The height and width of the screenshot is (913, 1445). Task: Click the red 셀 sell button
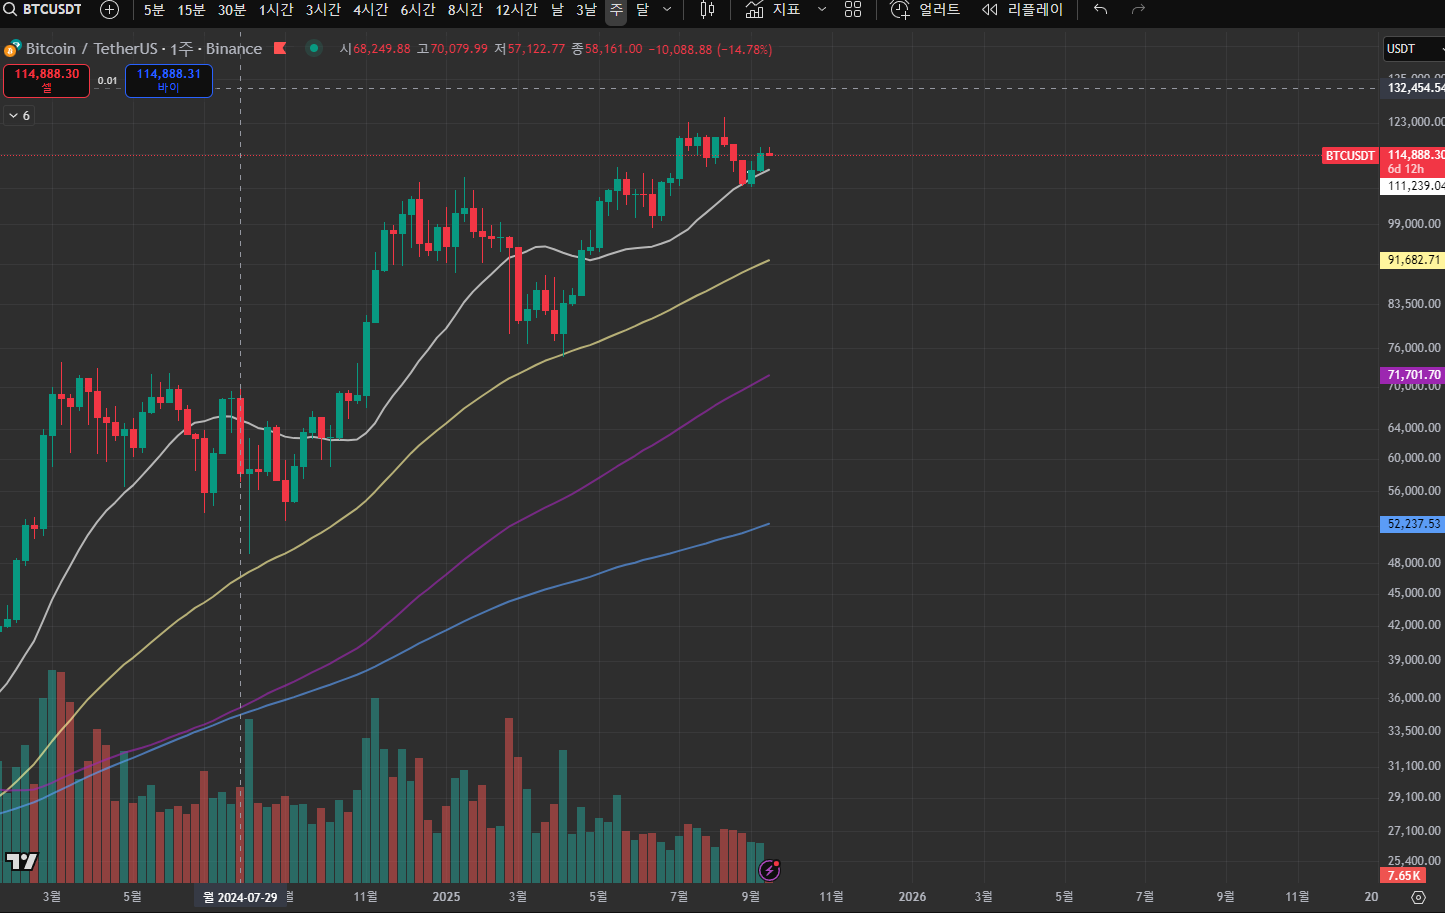pos(47,81)
